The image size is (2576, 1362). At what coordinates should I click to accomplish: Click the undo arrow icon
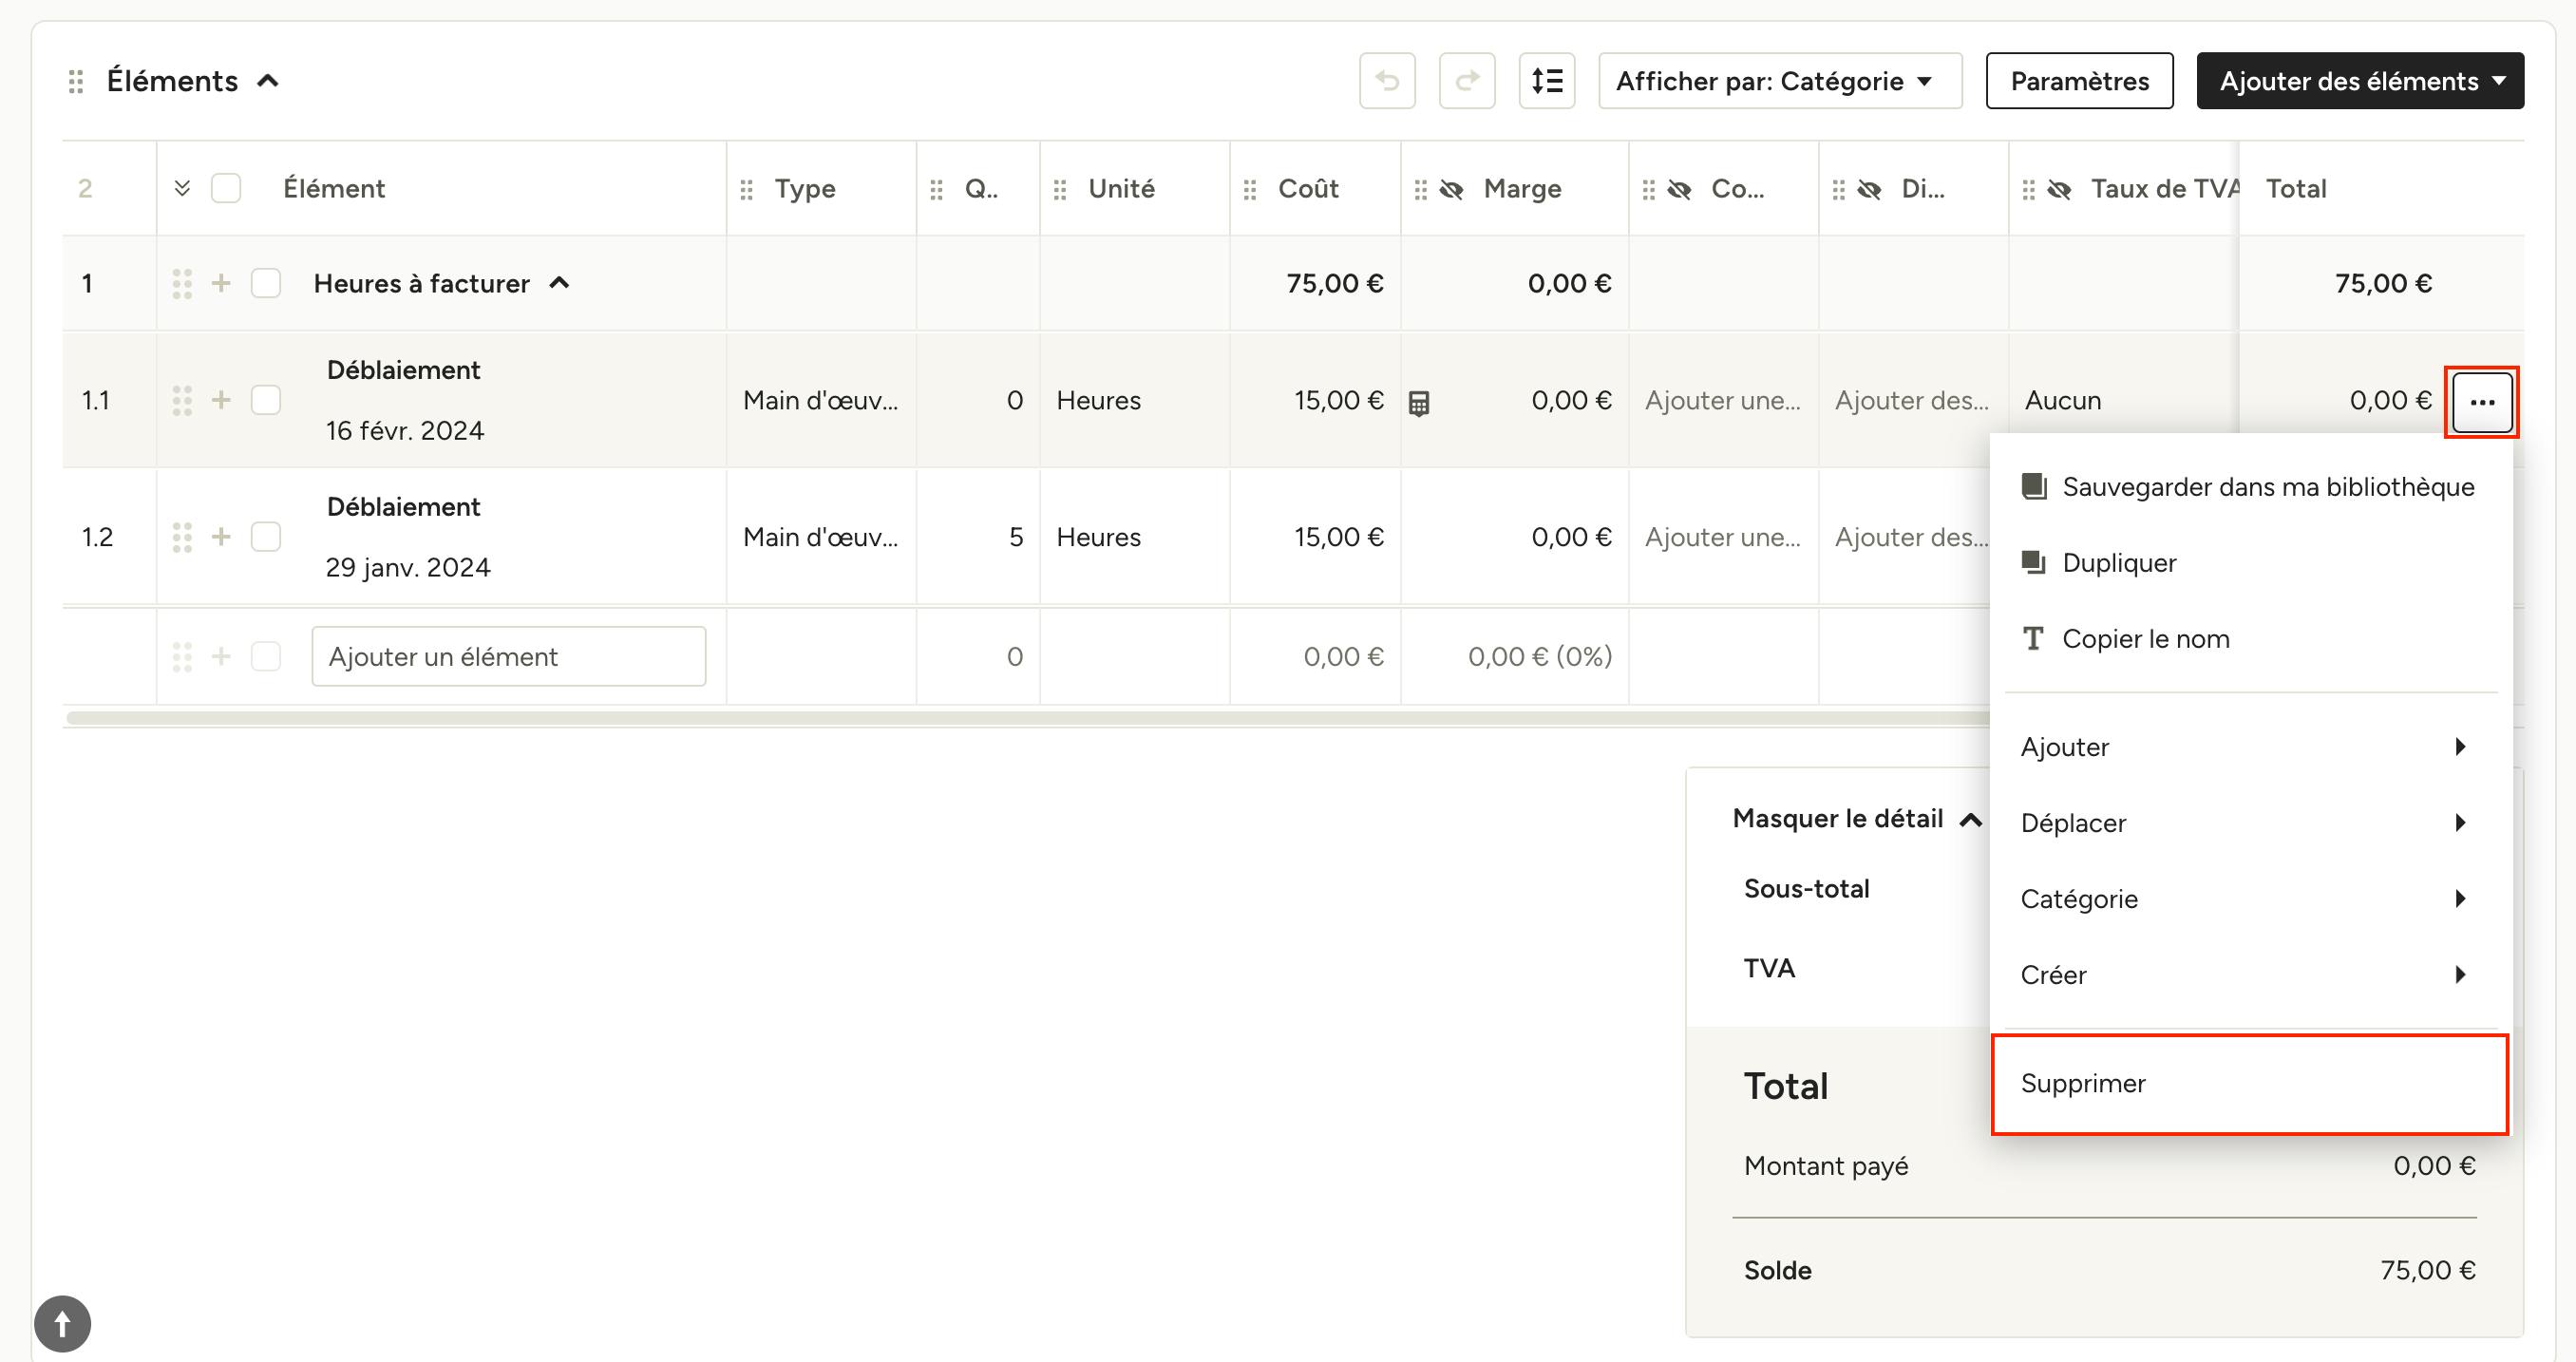pos(1387,81)
